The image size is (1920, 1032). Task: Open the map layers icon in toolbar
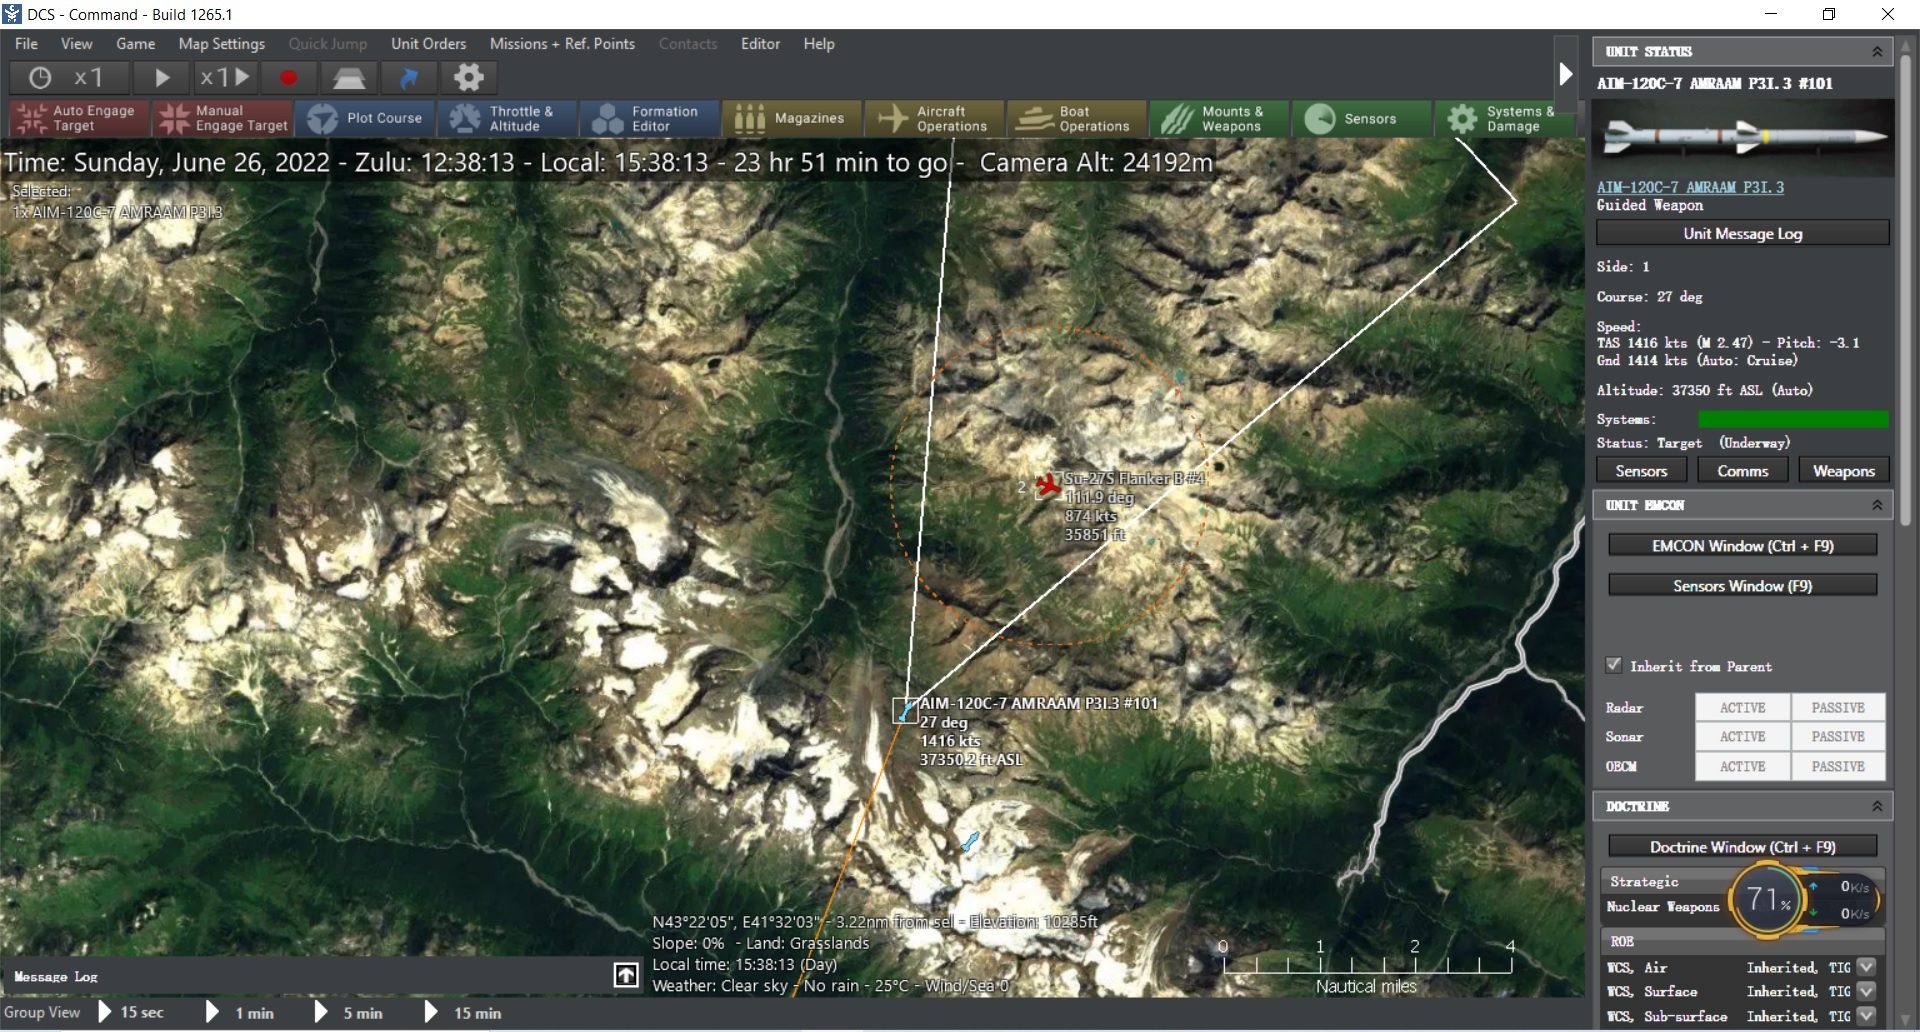(349, 77)
